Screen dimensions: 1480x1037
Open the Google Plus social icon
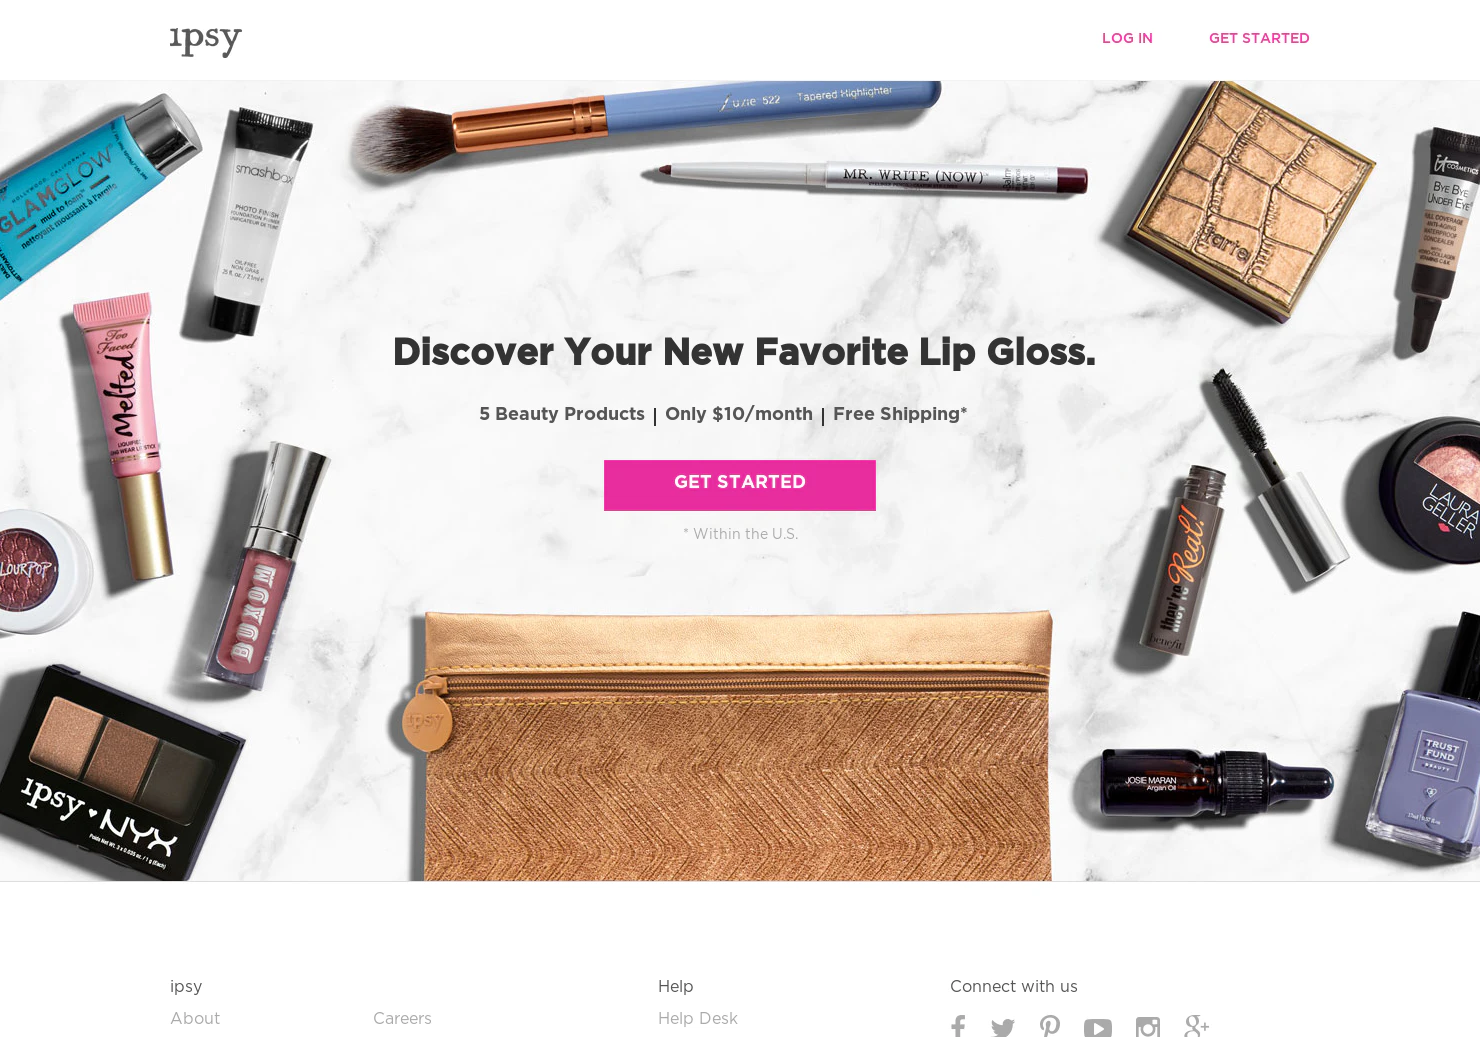1196,1026
